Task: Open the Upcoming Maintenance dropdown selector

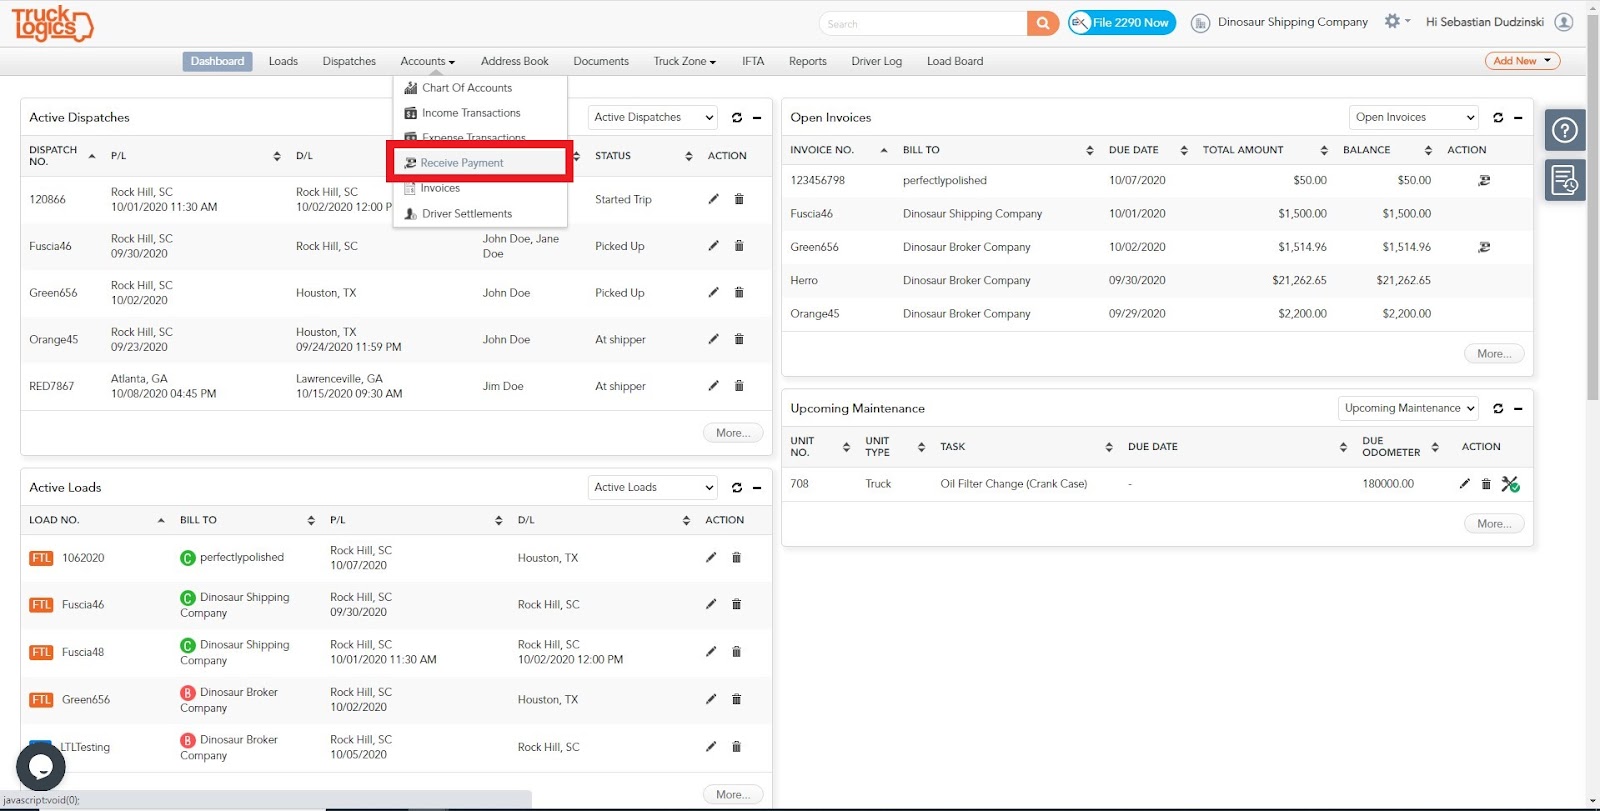Action: click(1408, 409)
